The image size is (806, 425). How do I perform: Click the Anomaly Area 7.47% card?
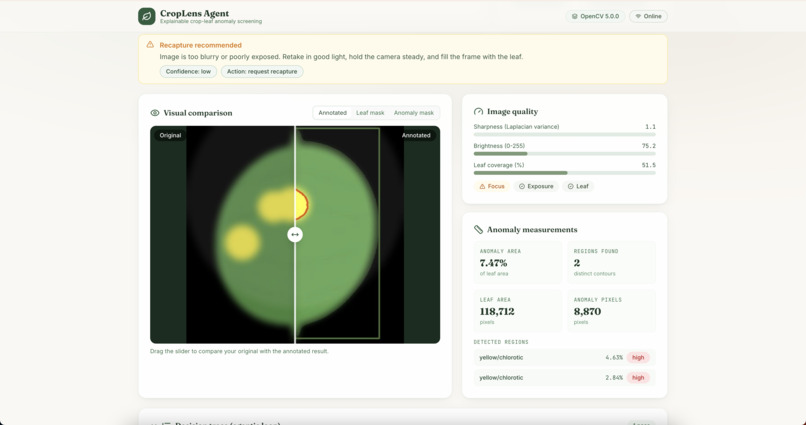(x=518, y=263)
